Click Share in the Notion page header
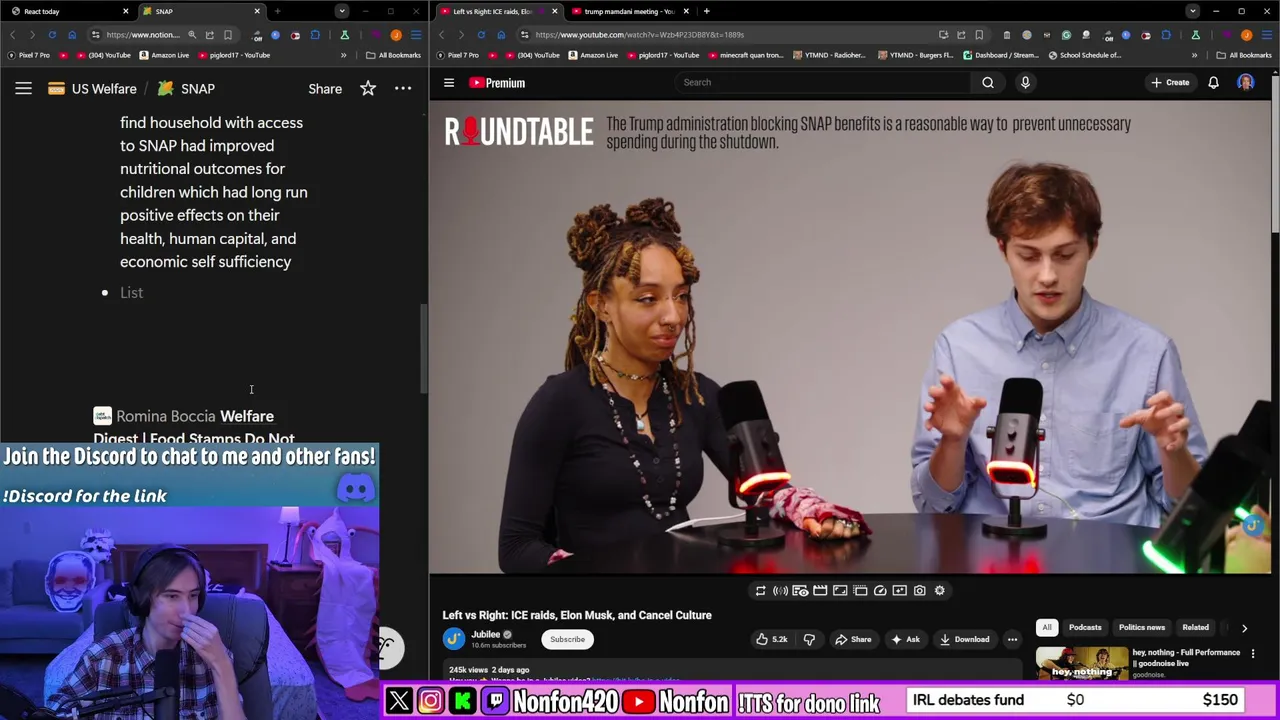This screenshot has width=1280, height=720. tap(325, 89)
